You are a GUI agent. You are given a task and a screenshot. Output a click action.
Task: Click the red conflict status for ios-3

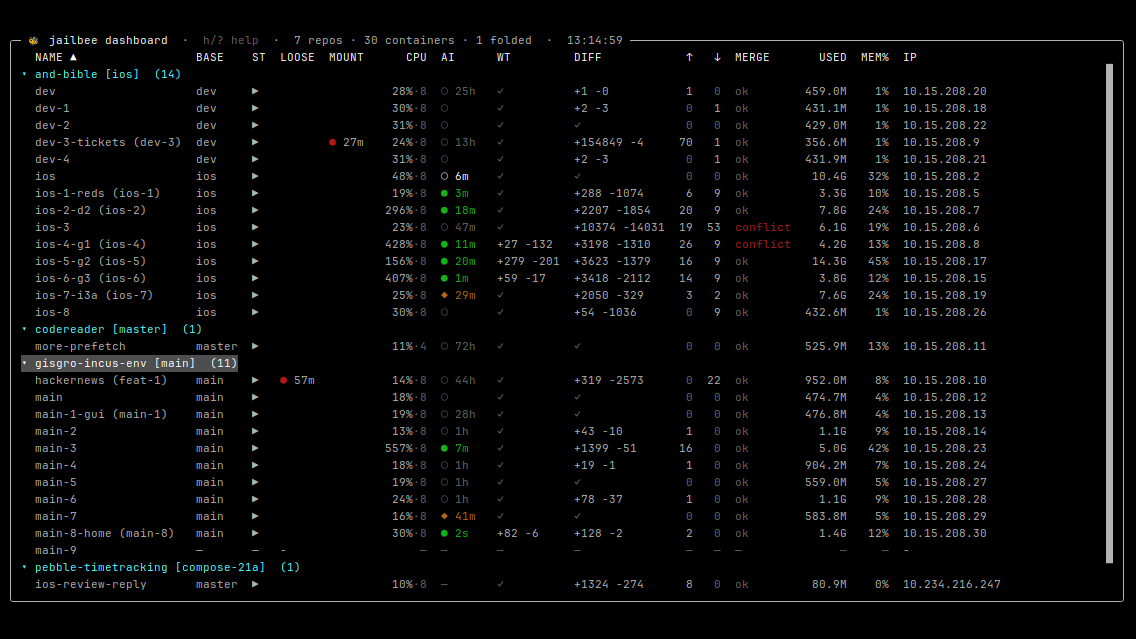point(763,227)
